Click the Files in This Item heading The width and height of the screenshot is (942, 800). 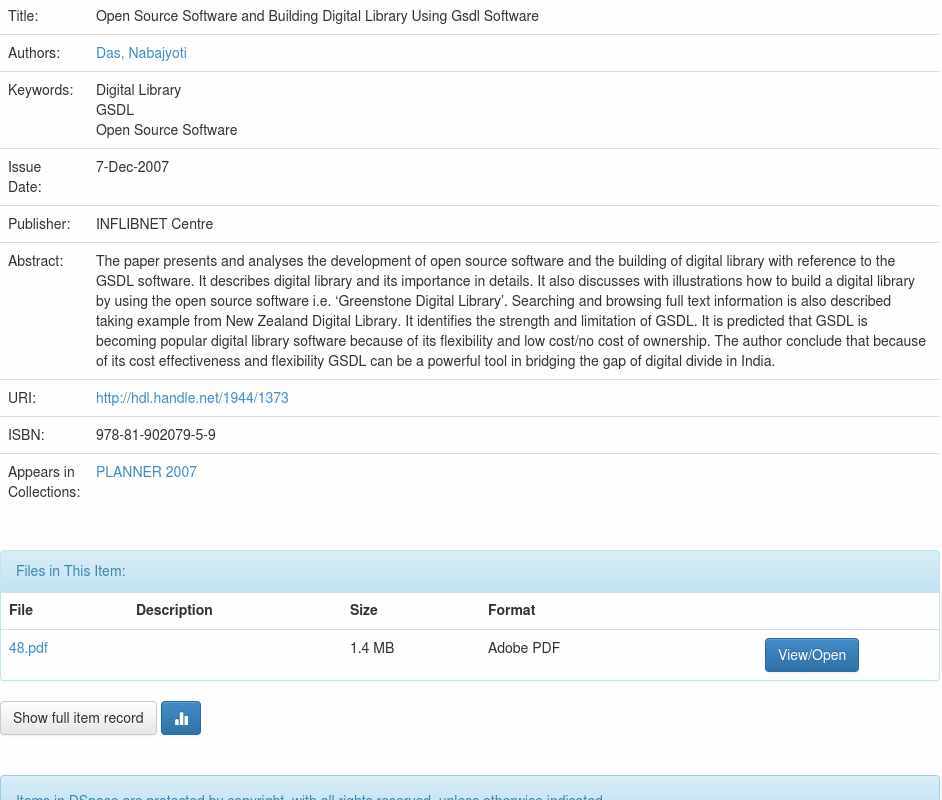click(x=71, y=571)
